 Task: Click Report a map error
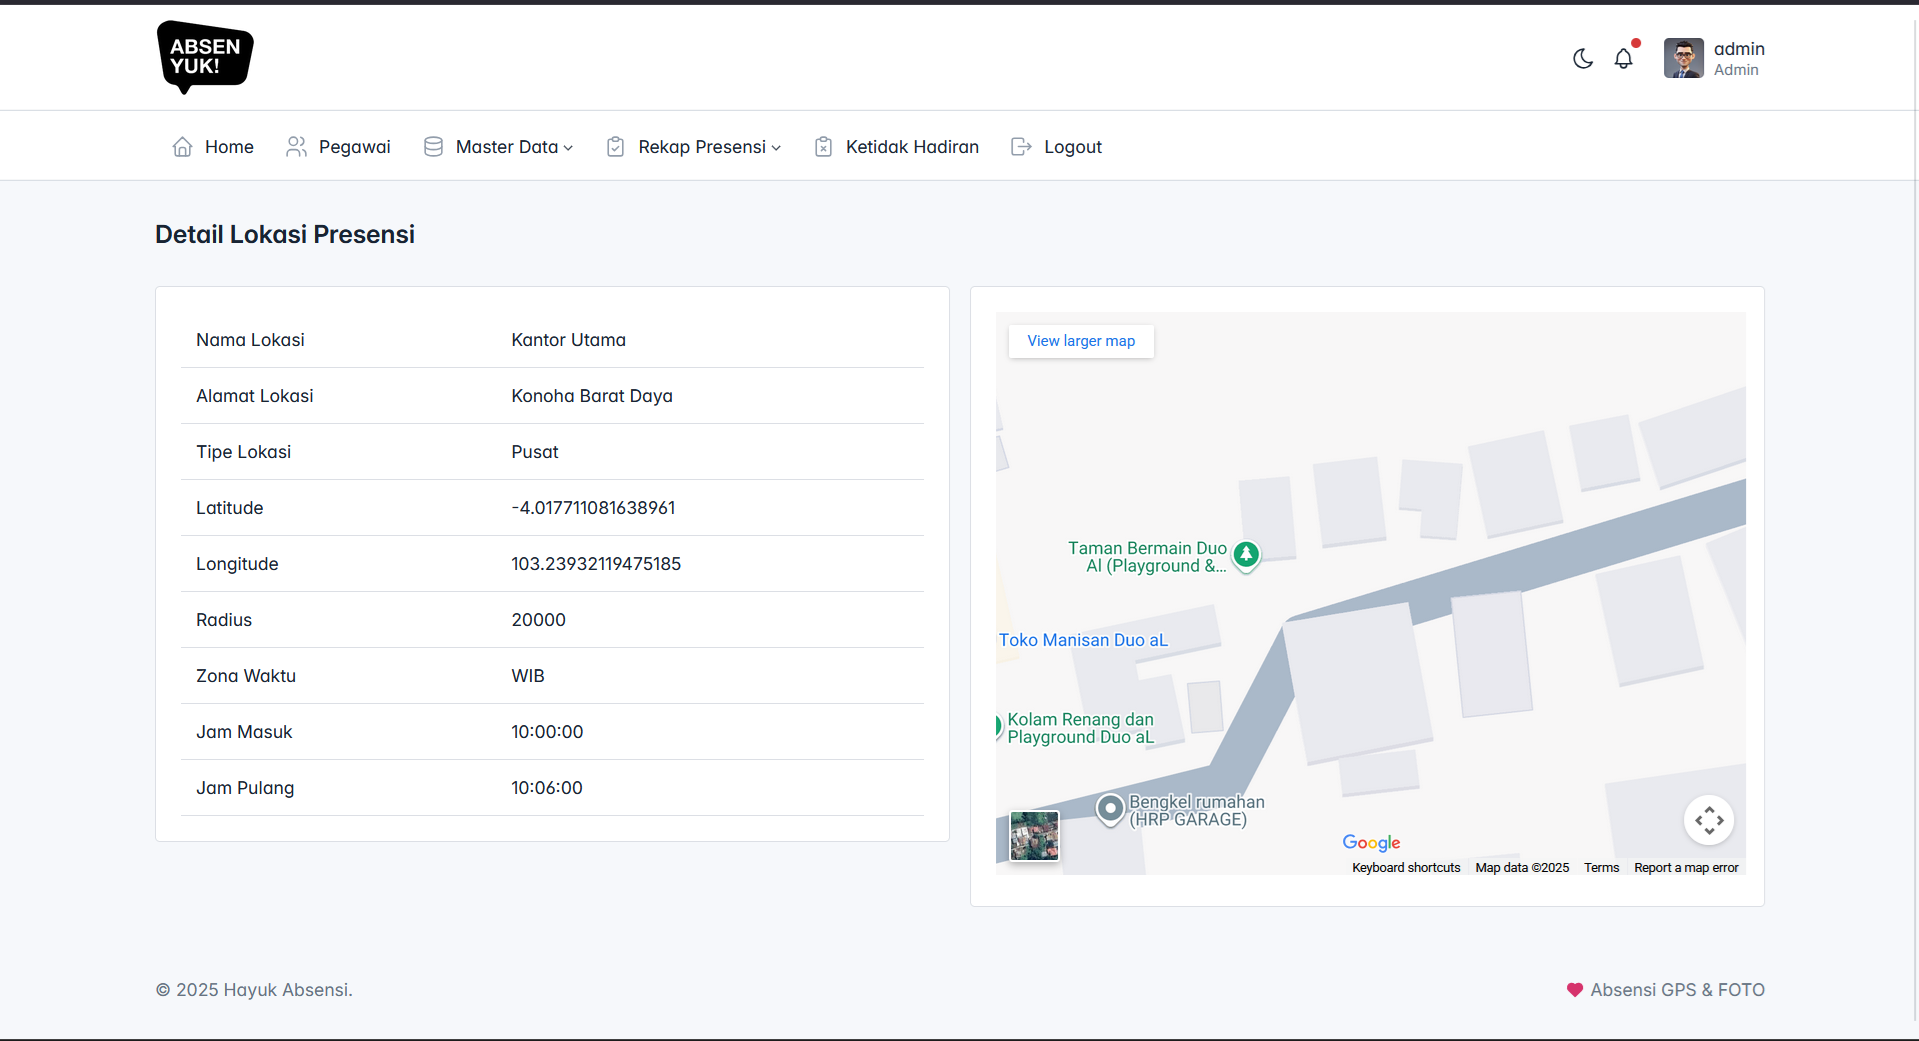pyautogui.click(x=1686, y=868)
